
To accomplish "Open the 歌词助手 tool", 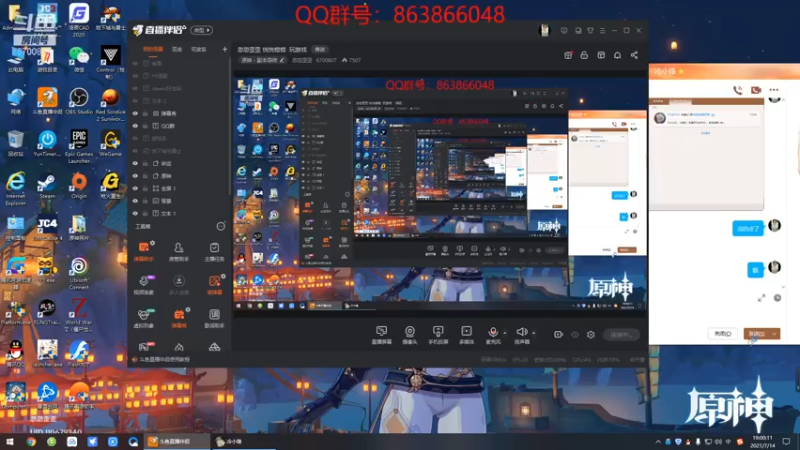I will [x=214, y=317].
